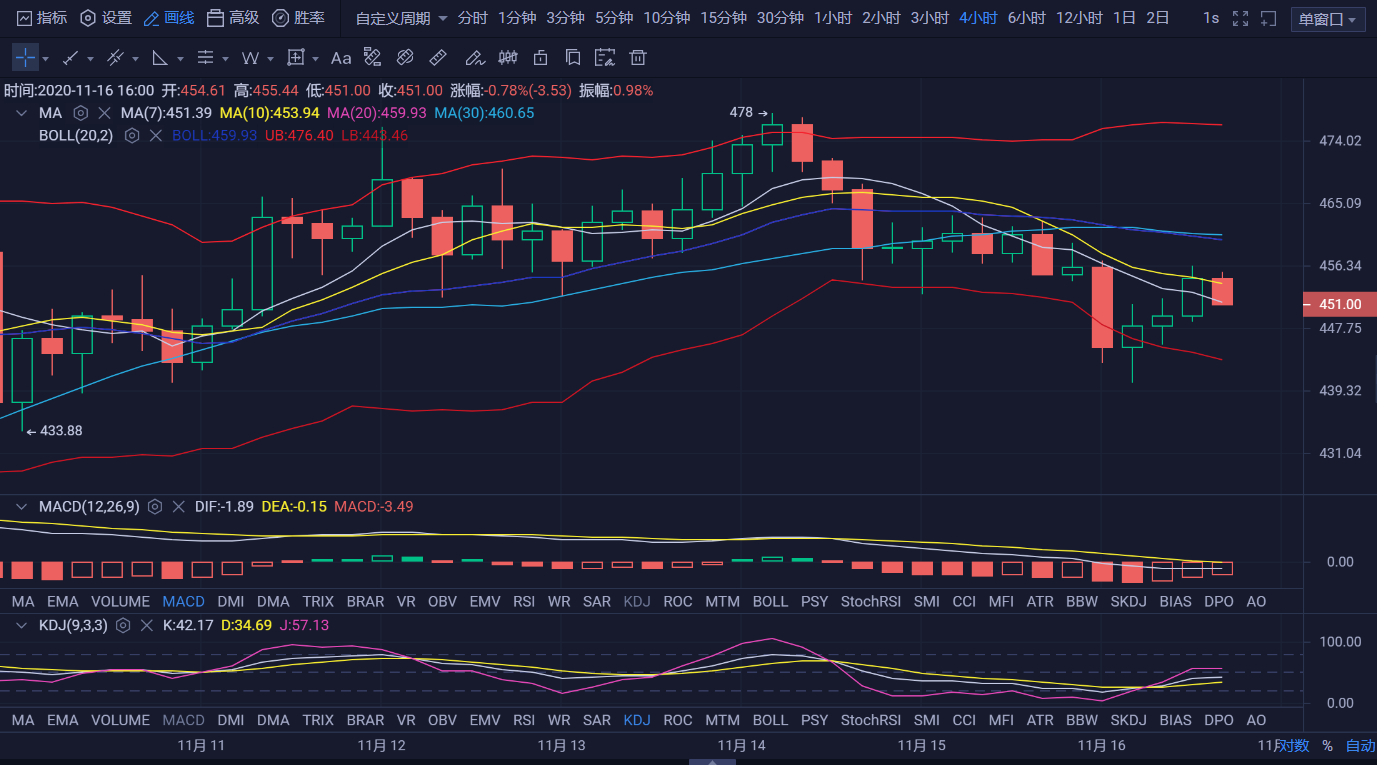Screen dimensions: 1377x765
Task: Click the 451.00 current price label
Action: click(1339, 304)
